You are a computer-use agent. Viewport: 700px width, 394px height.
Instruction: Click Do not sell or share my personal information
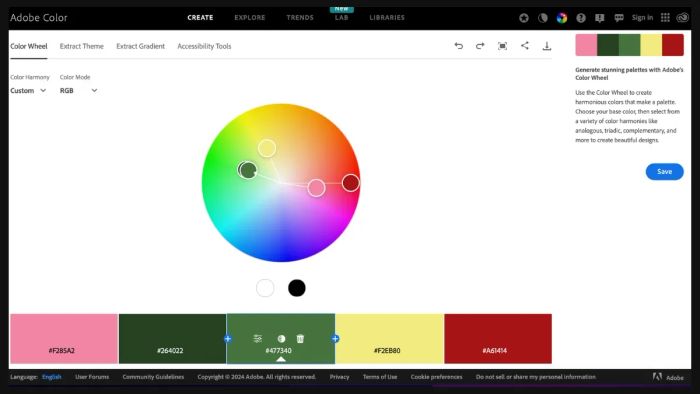point(536,377)
